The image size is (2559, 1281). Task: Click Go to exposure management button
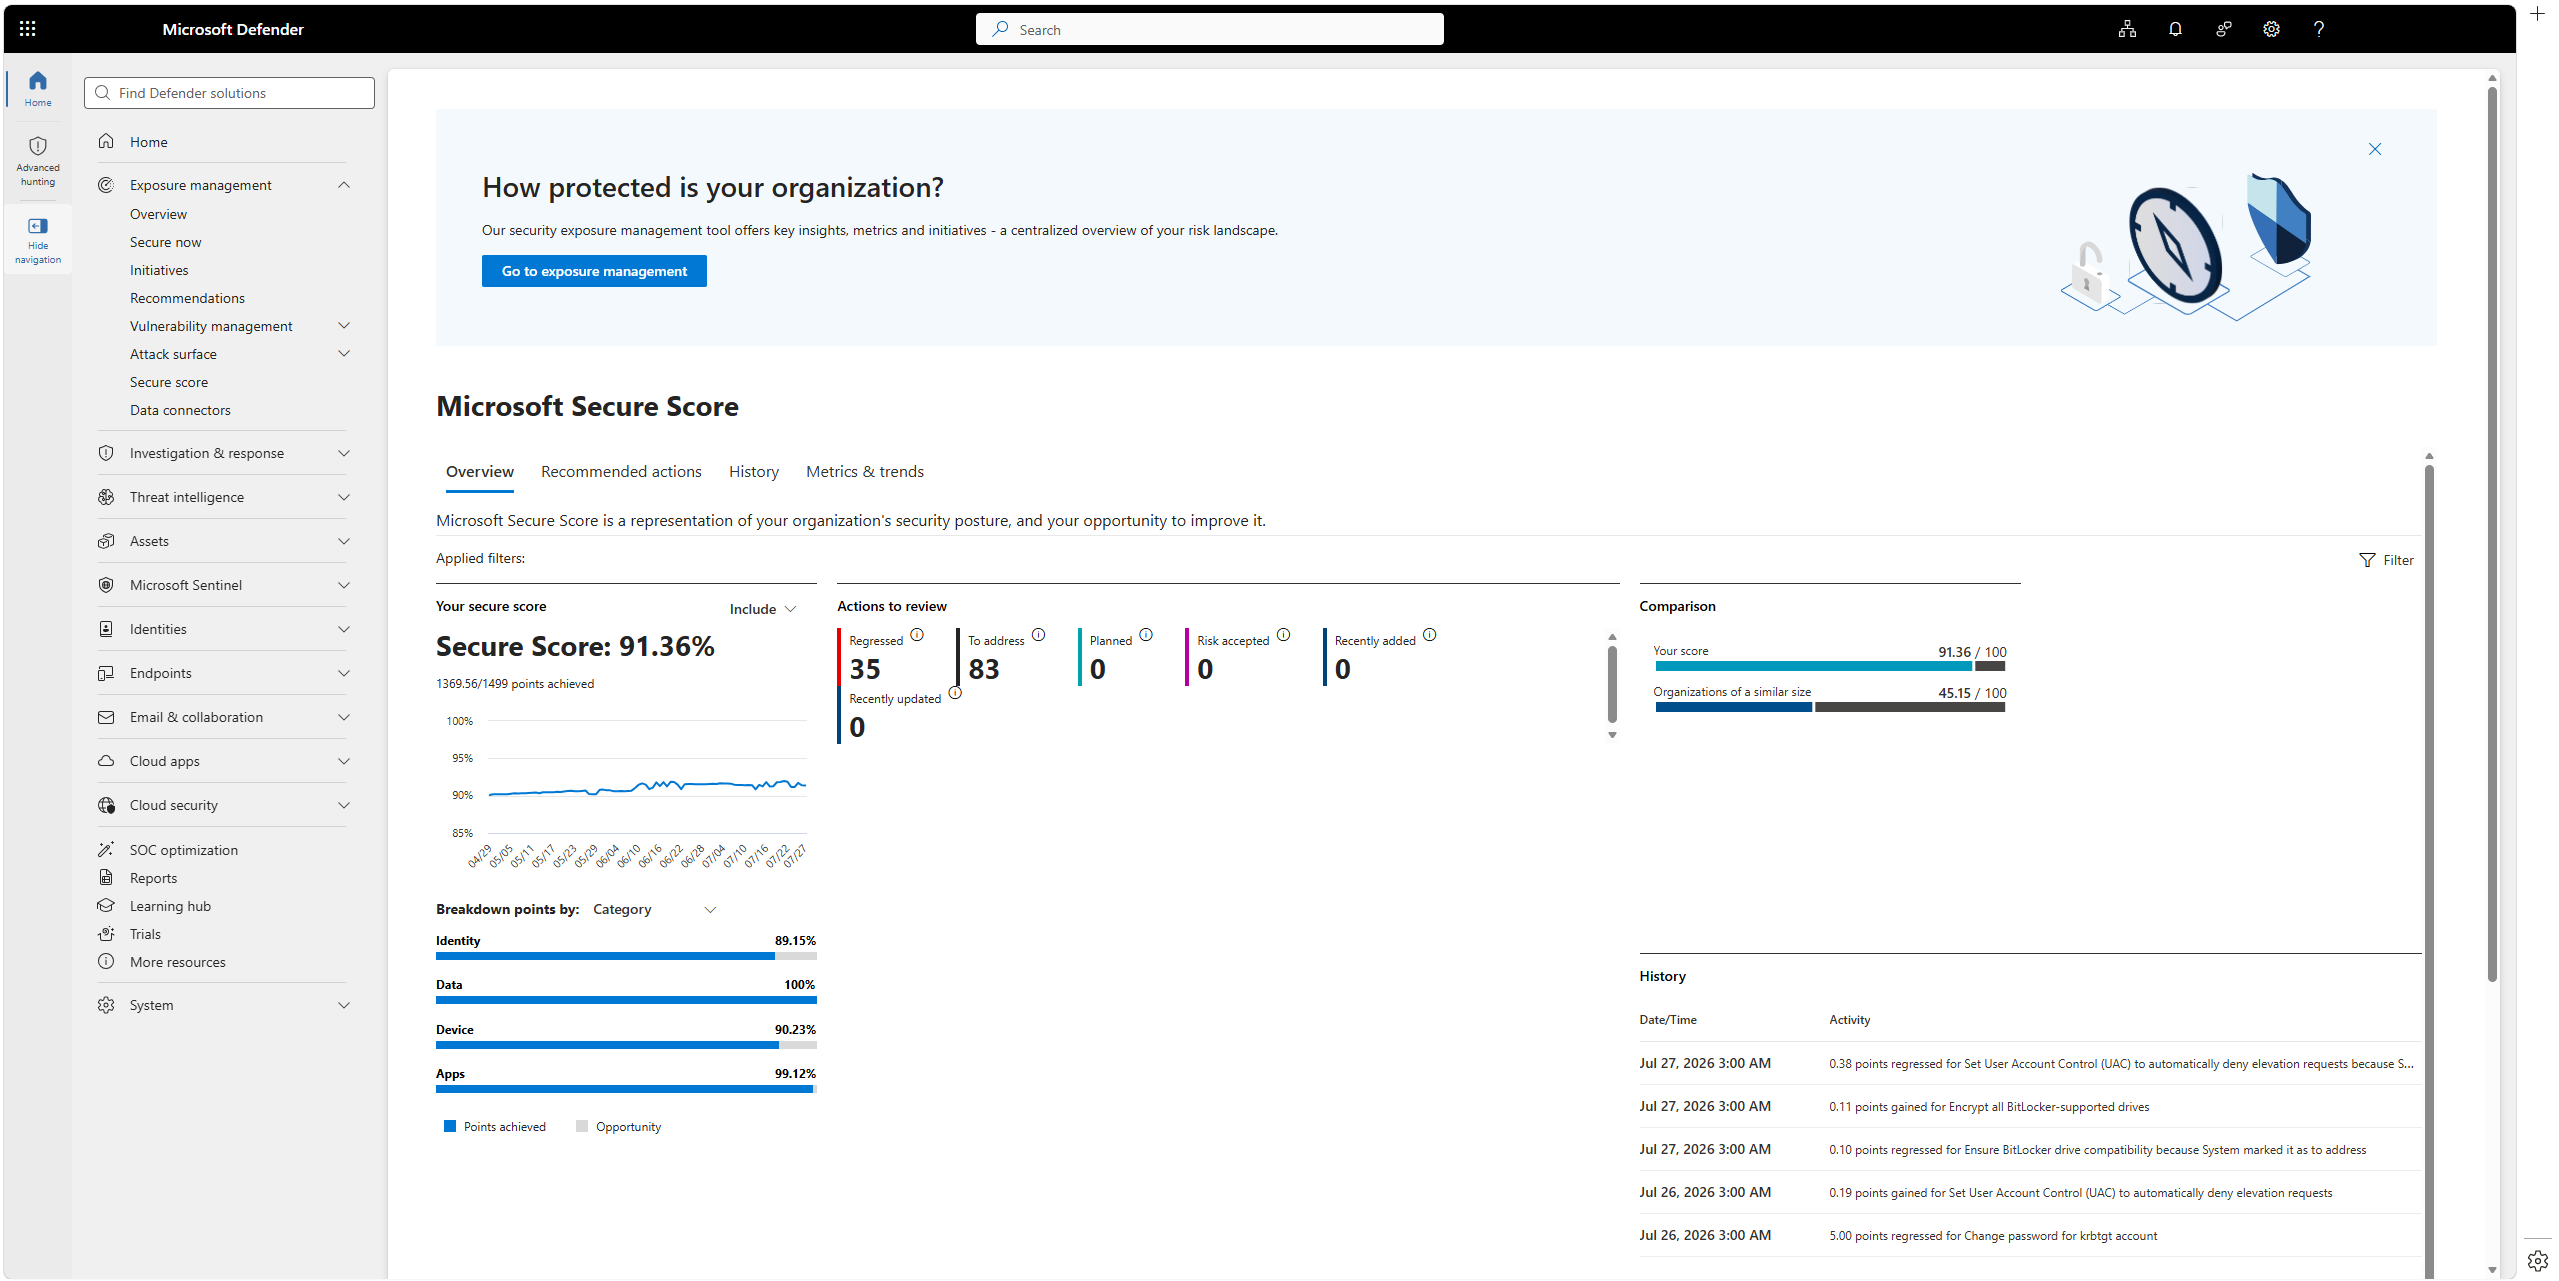(x=594, y=271)
